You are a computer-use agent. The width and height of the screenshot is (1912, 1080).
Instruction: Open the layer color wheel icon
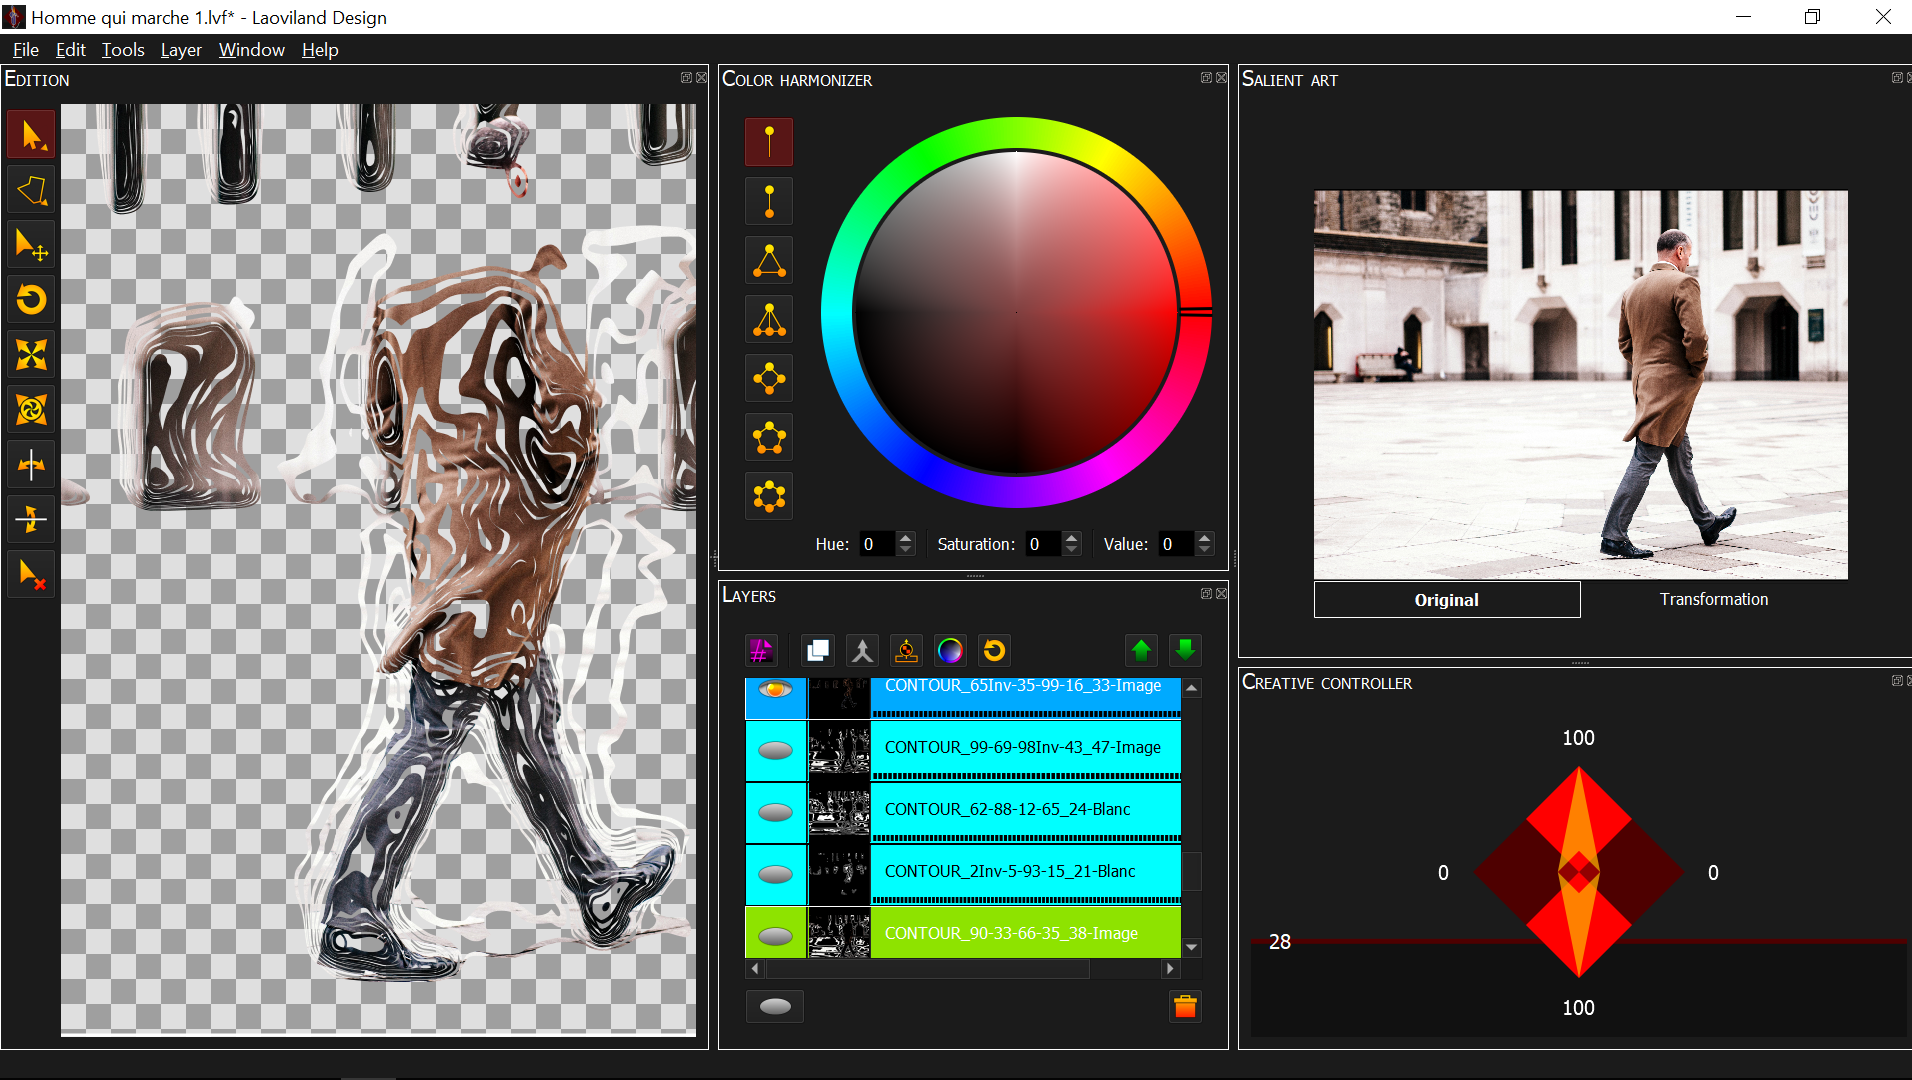(950, 651)
